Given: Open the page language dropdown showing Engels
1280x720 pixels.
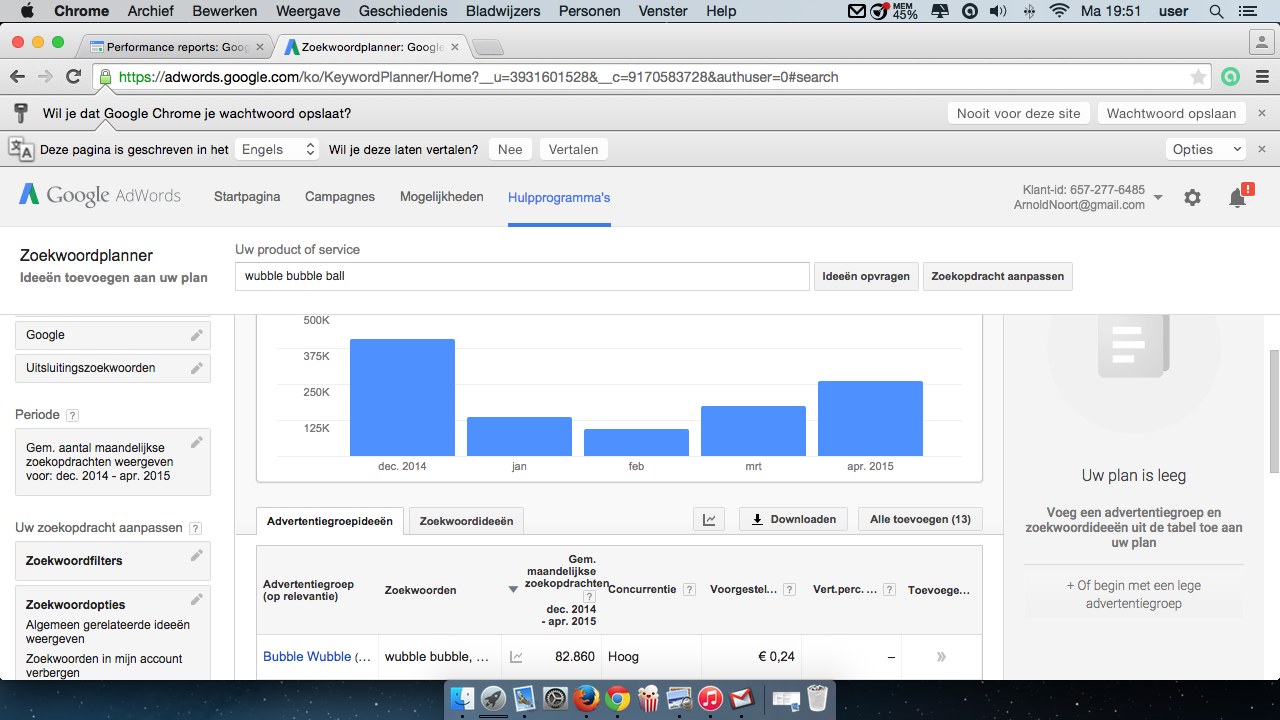Looking at the screenshot, I should [x=278, y=149].
